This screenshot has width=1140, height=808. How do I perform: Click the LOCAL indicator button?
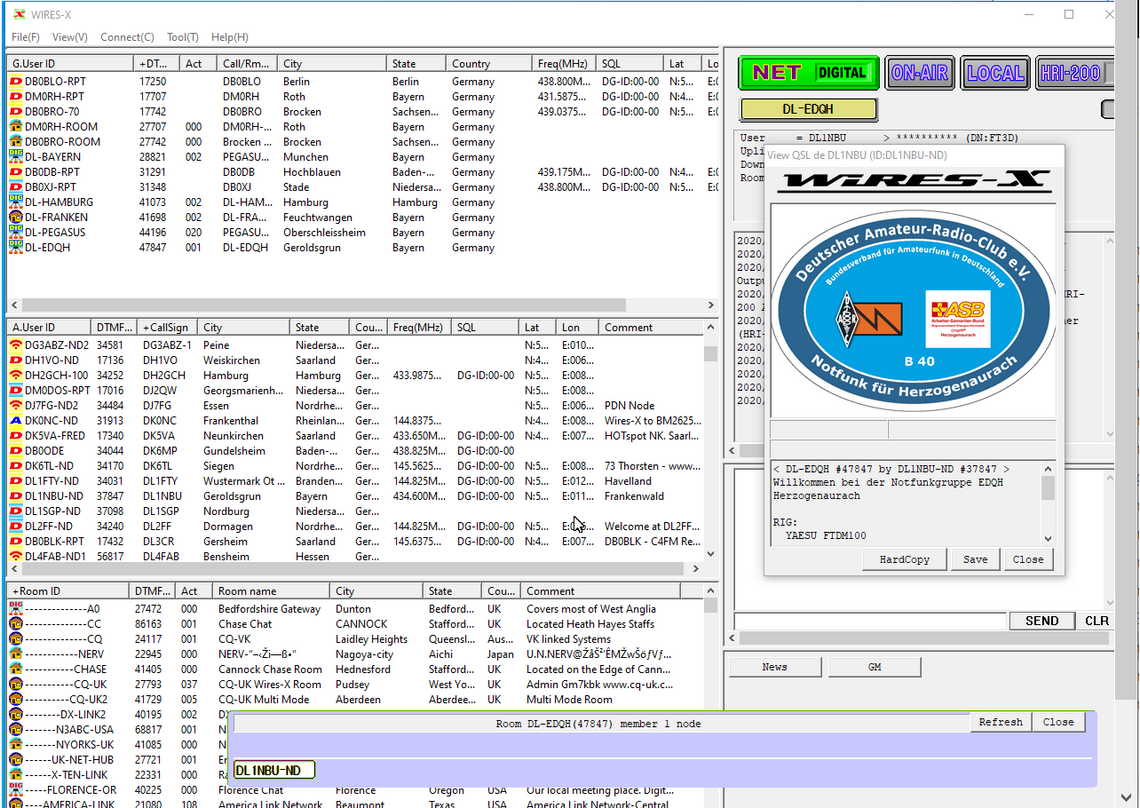995,73
